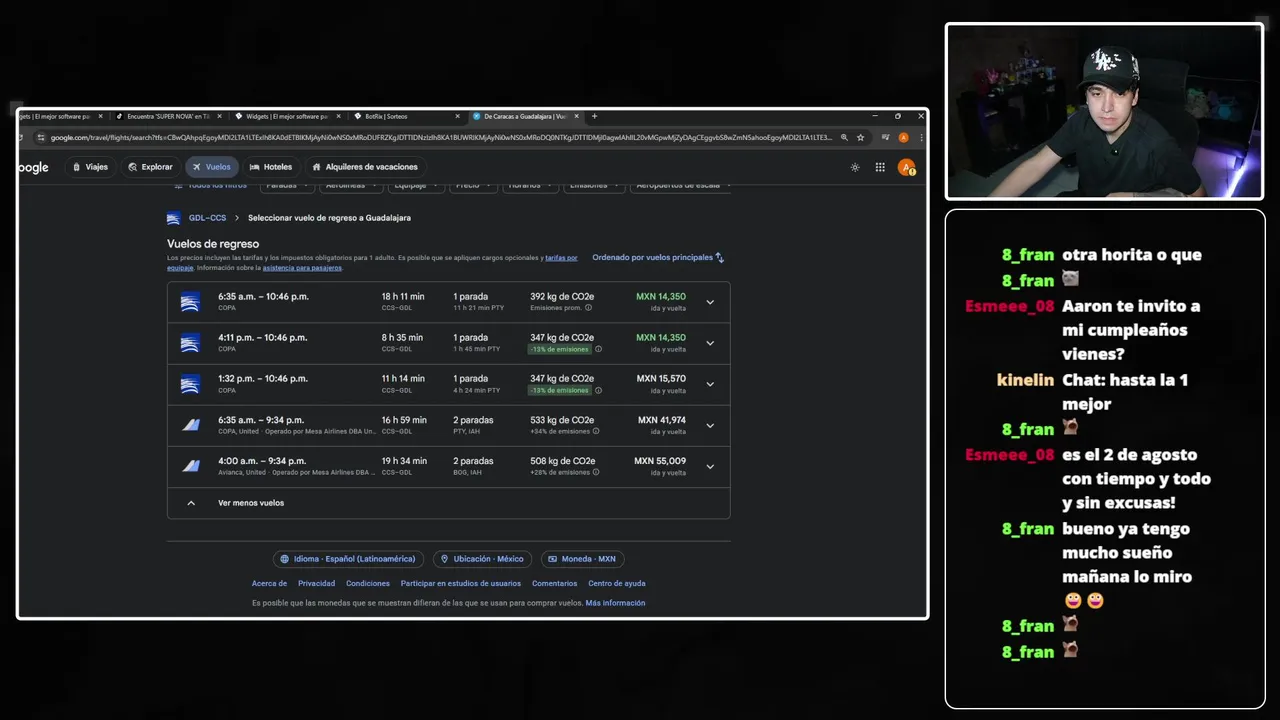Open the Privacidad footer link

[316, 583]
